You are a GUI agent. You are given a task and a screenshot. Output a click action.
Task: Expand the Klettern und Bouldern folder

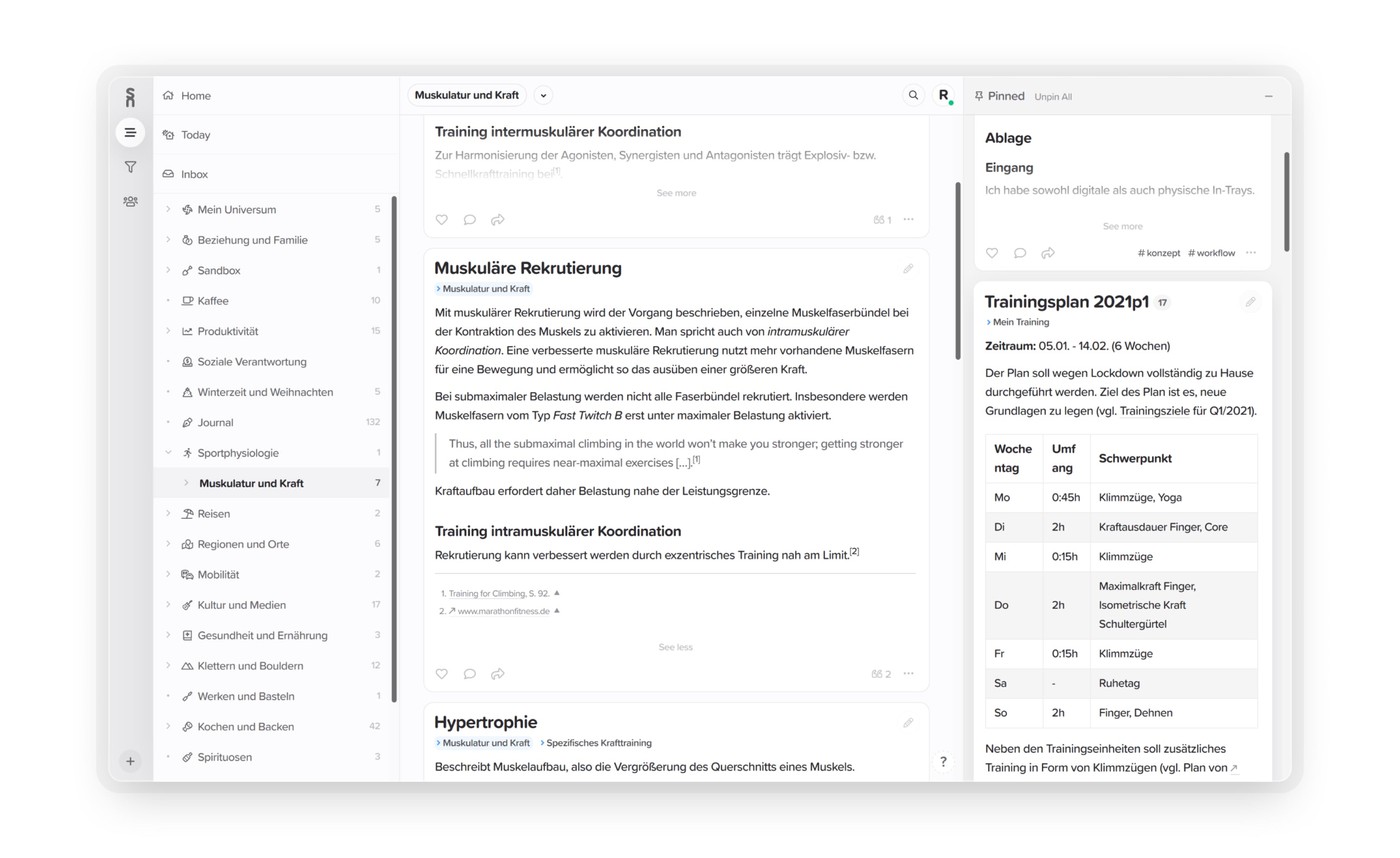tap(168, 666)
